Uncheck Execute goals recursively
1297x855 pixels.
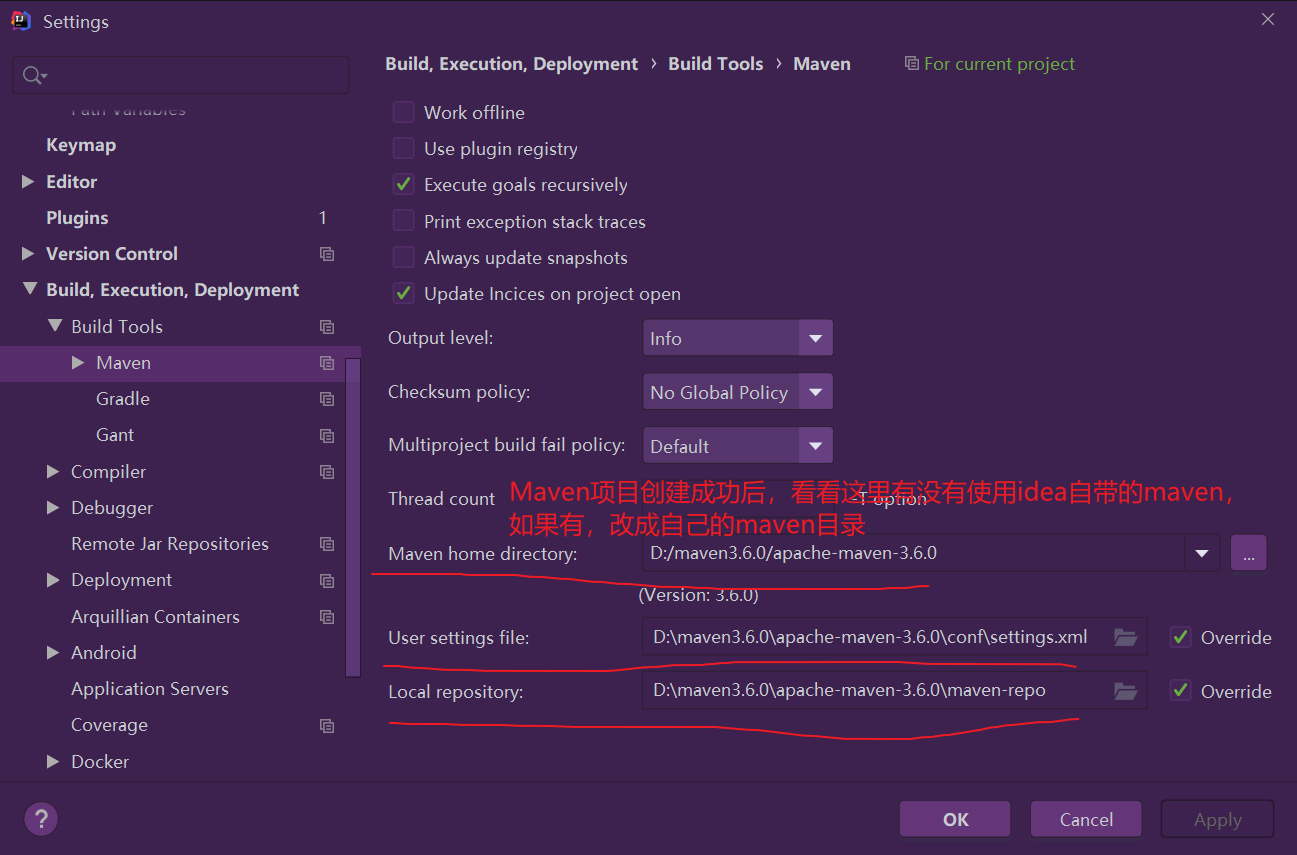403,184
